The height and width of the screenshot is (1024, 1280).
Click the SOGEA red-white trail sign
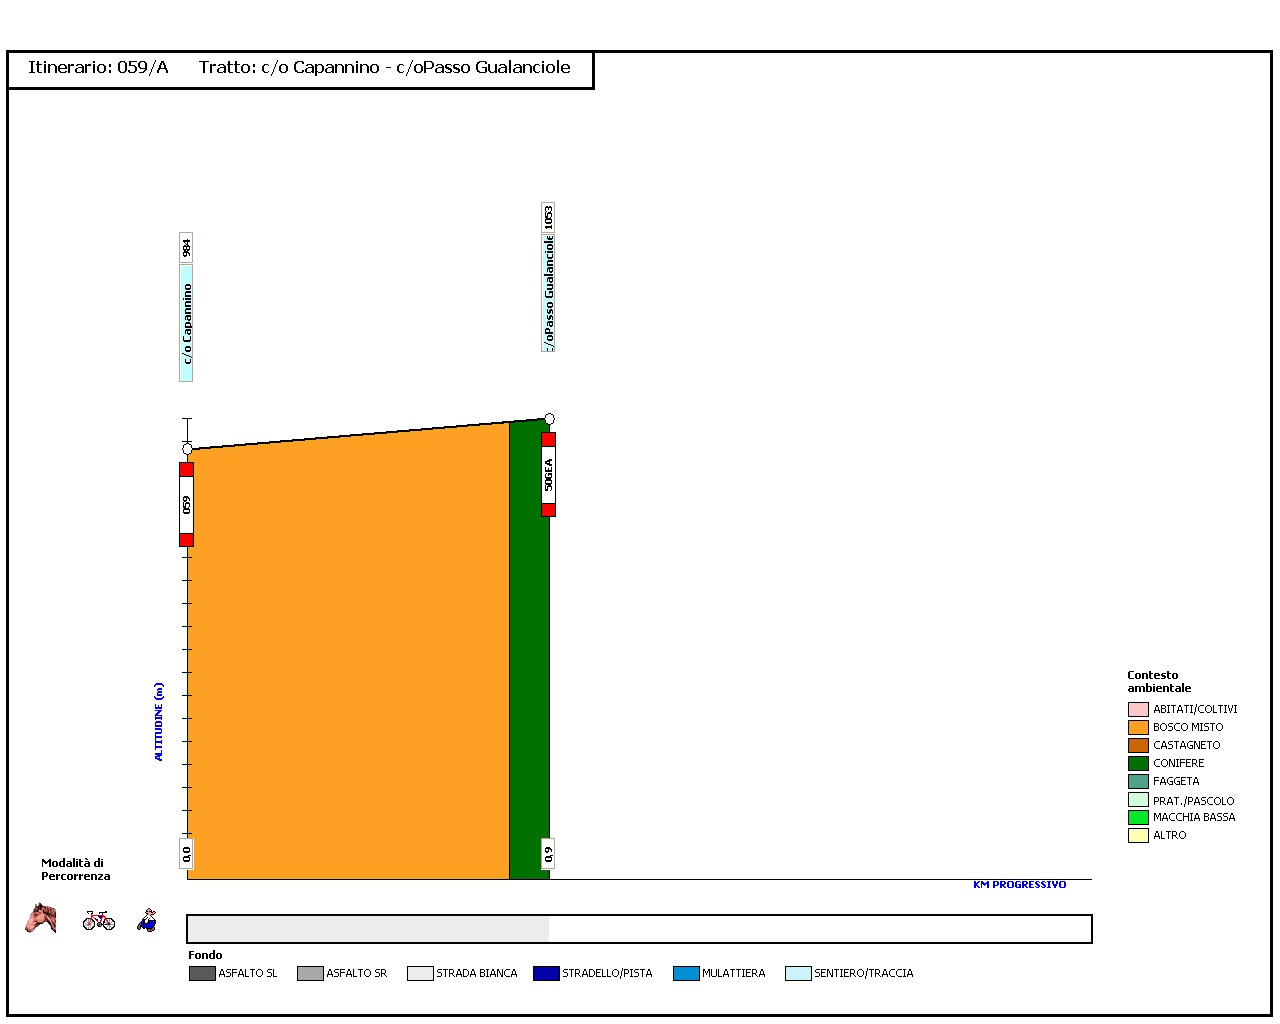click(x=548, y=475)
